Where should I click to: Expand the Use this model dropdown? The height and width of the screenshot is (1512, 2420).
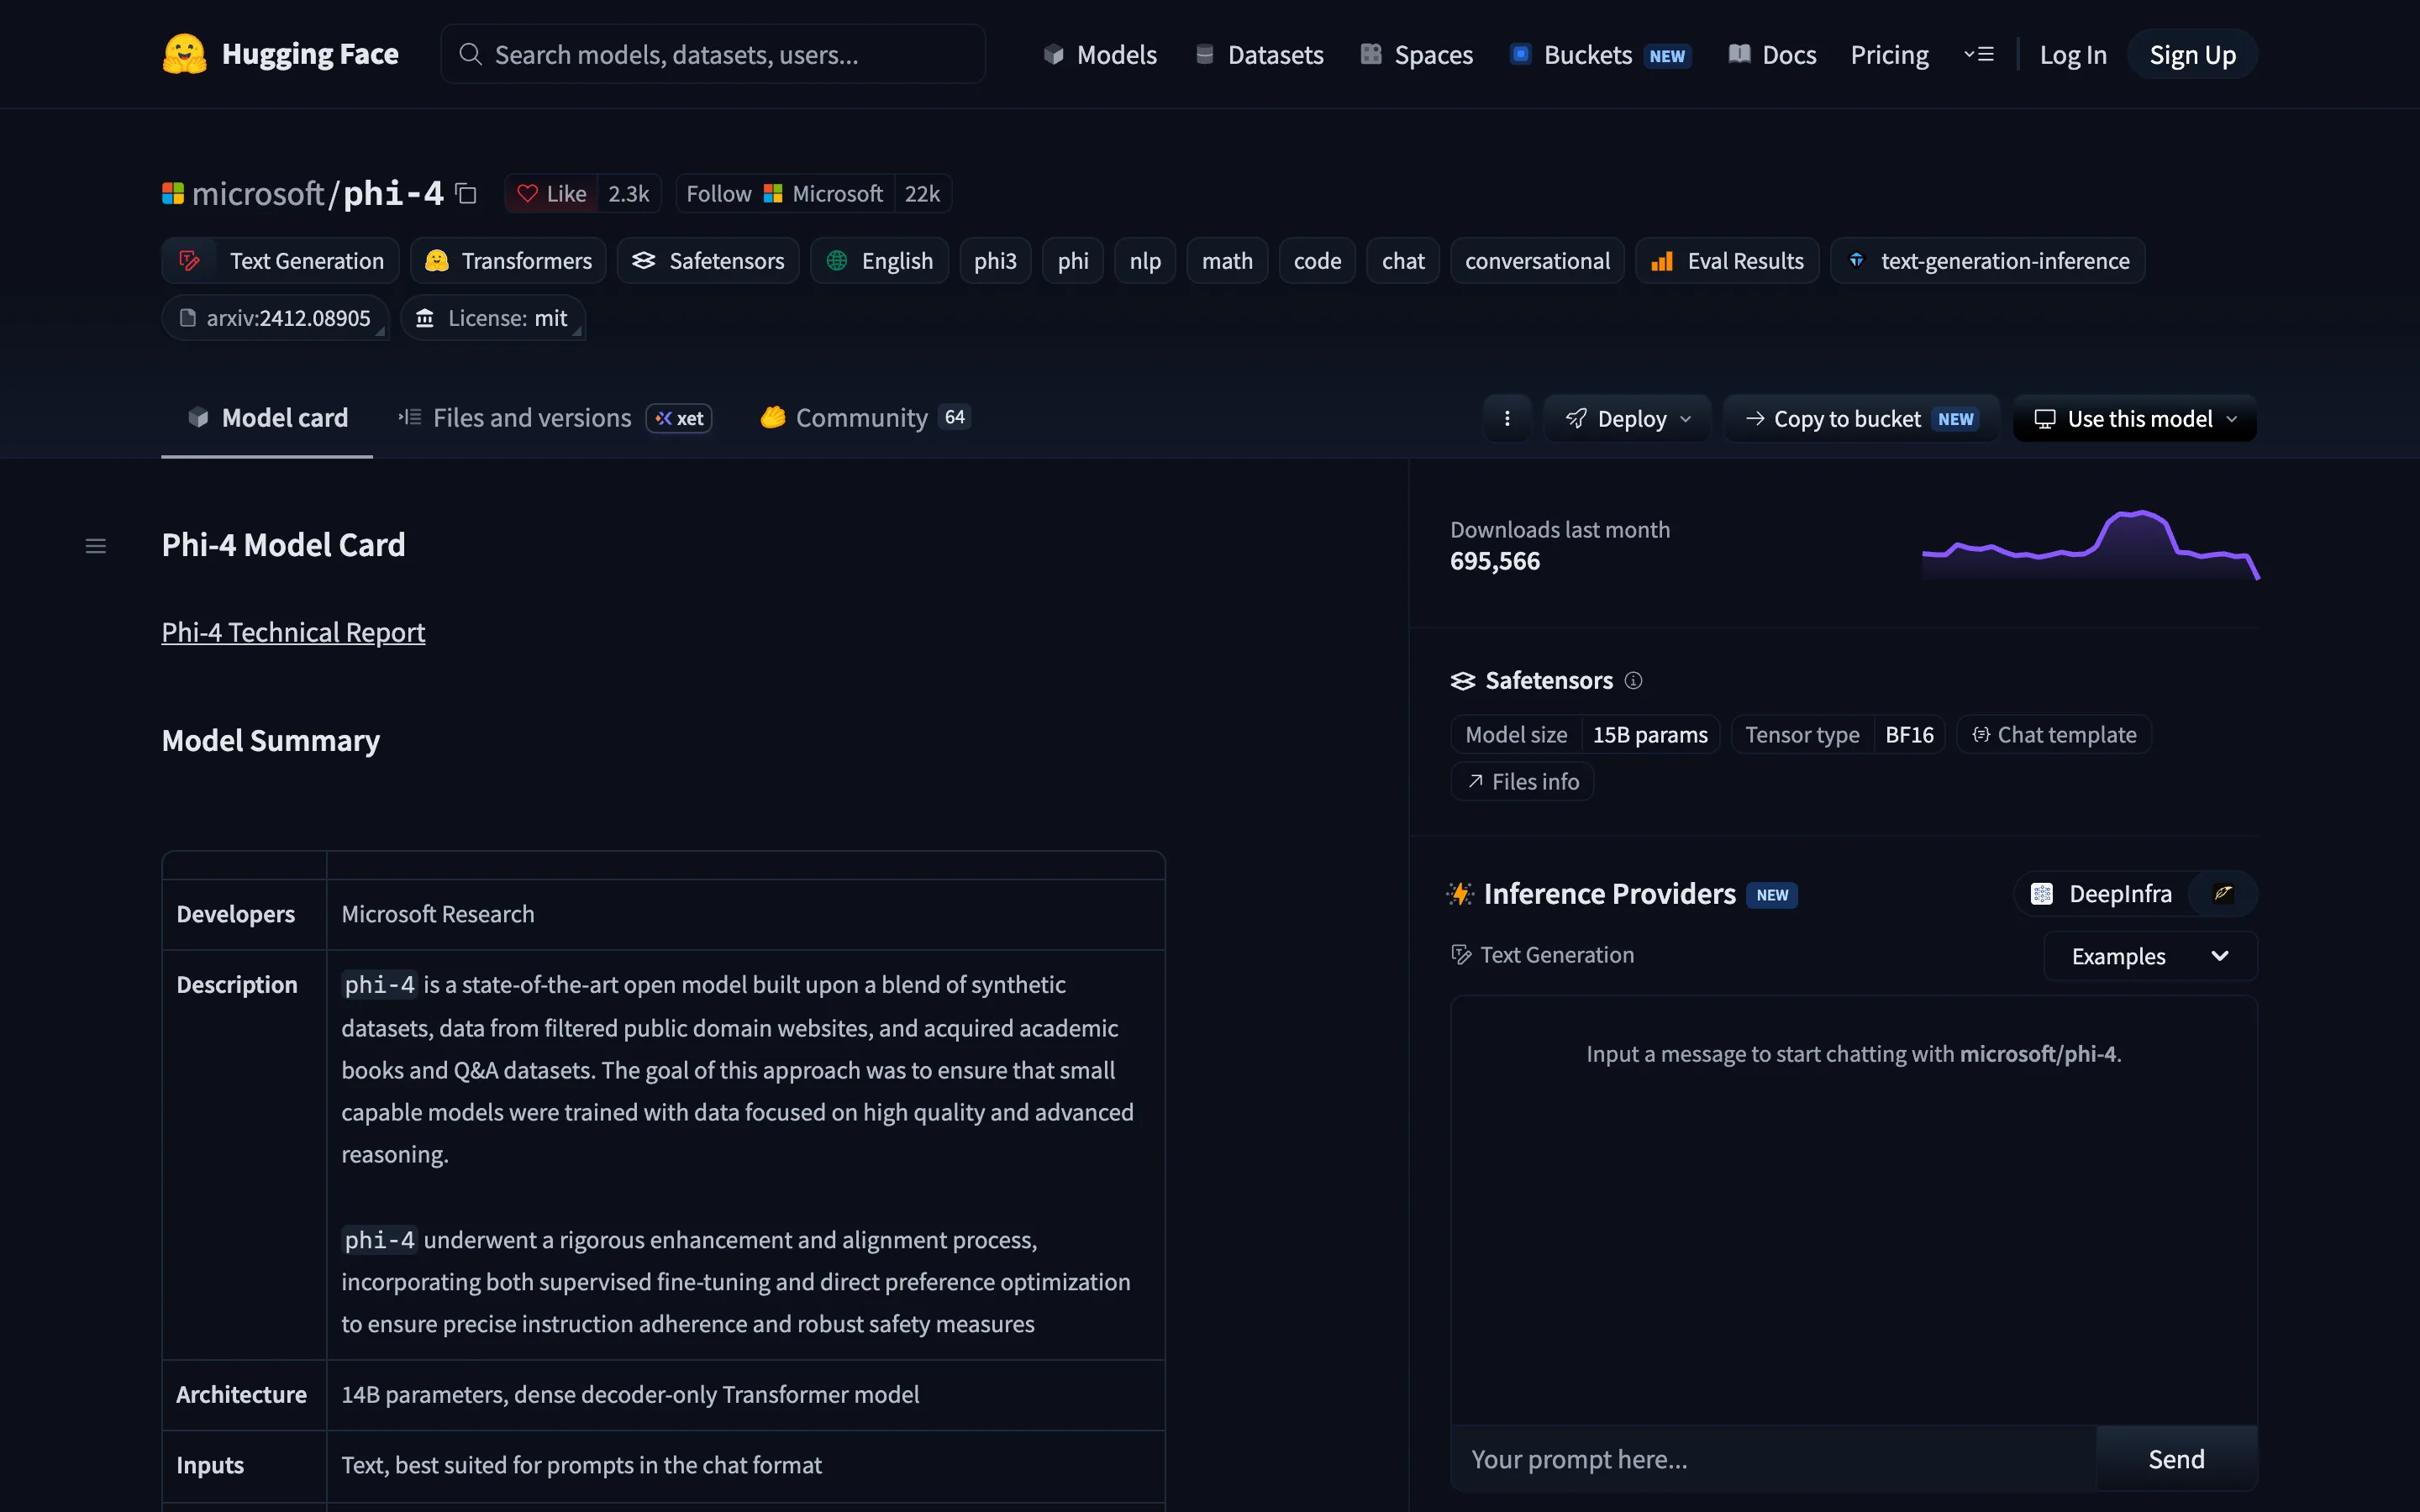click(2135, 418)
